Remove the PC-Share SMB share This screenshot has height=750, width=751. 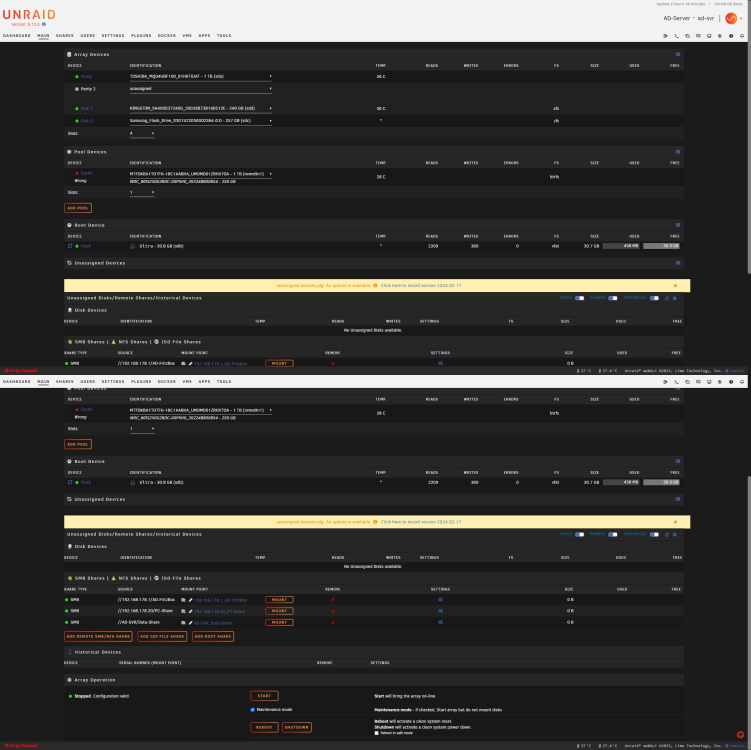click(333, 611)
